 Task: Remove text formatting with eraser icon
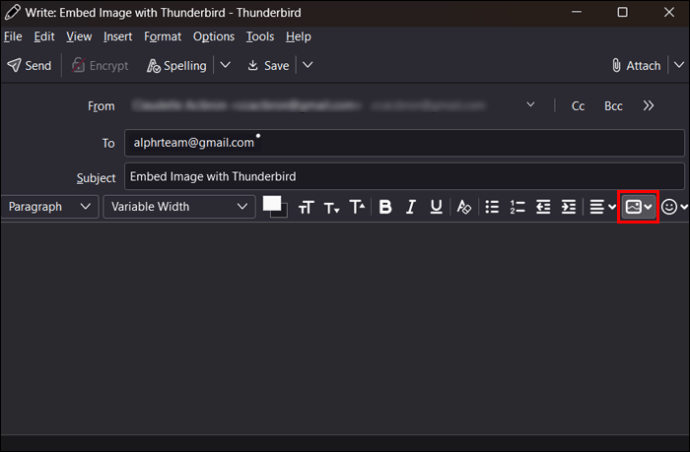(464, 207)
